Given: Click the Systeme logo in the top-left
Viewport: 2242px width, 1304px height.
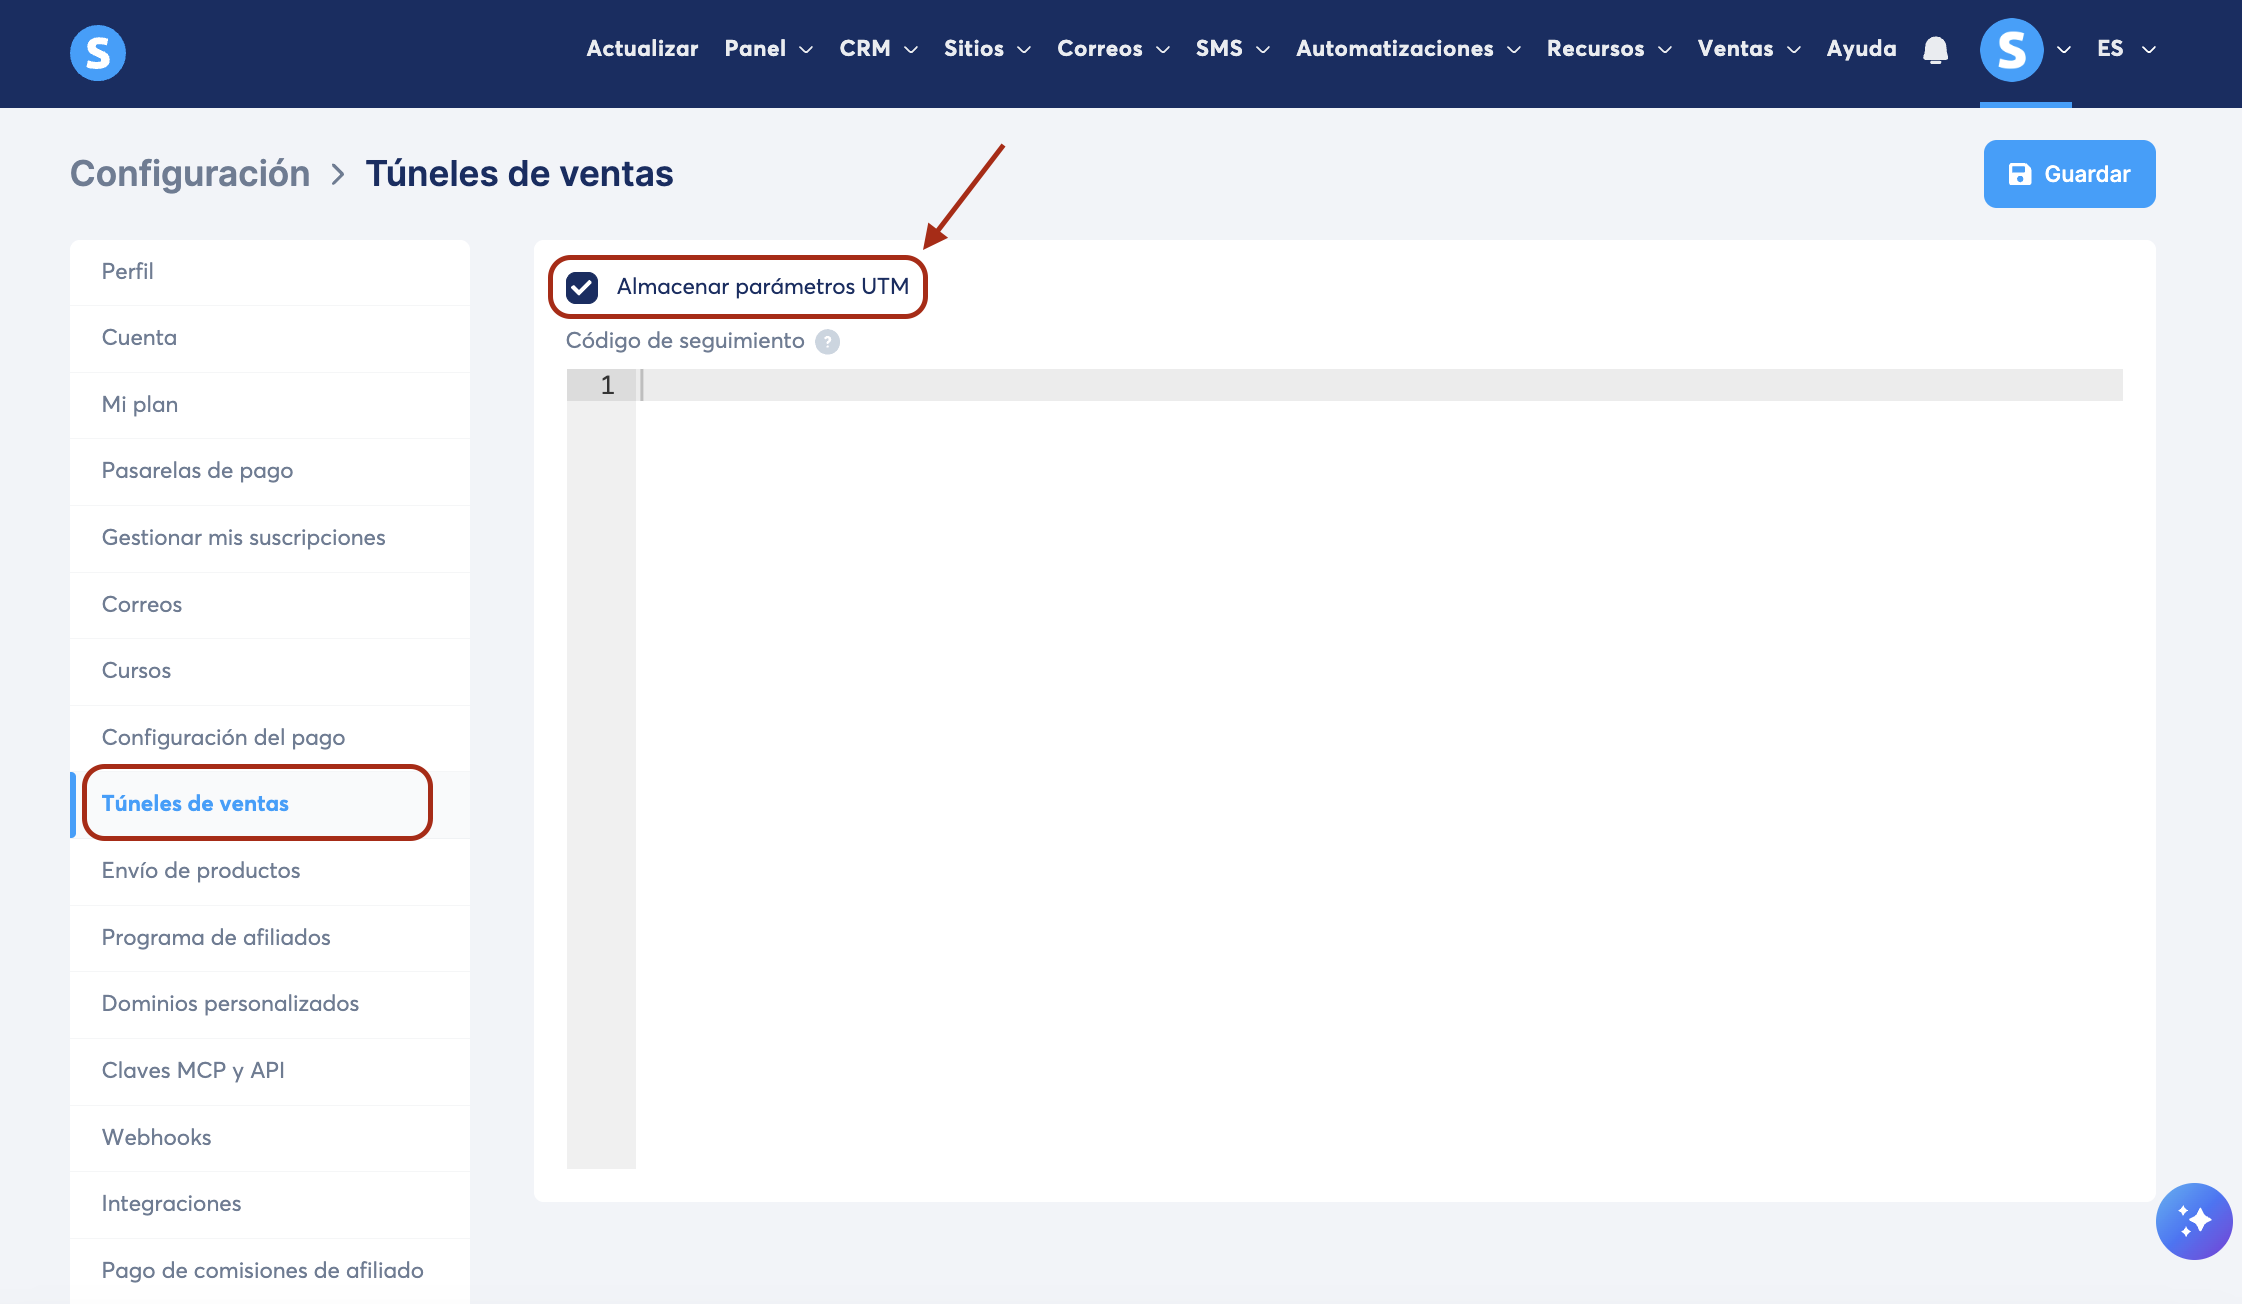Looking at the screenshot, I should click(x=98, y=52).
